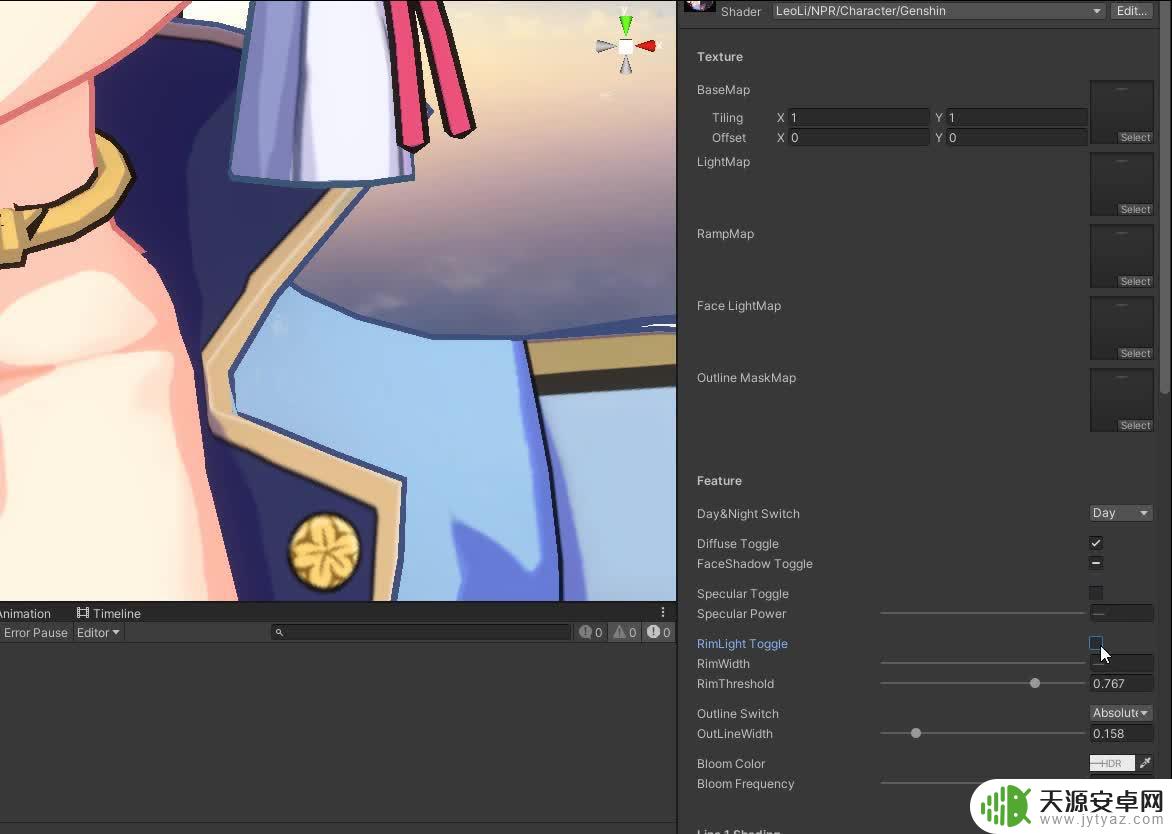The height and width of the screenshot is (834, 1172).
Task: Click the Bloom Color eyedropper icon
Action: [1146, 763]
